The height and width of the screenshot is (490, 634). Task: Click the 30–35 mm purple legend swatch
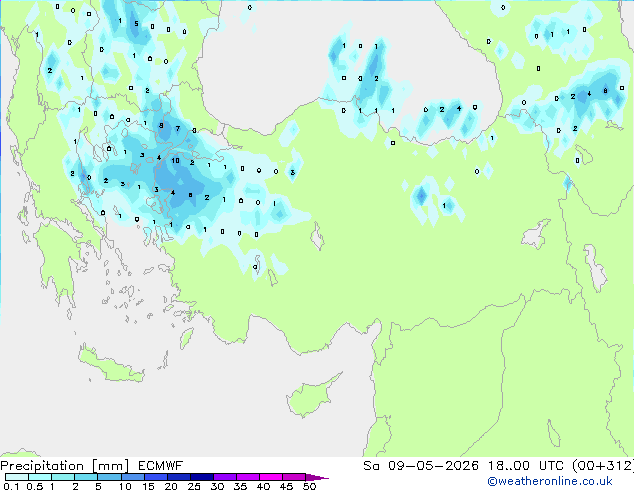click(224, 477)
